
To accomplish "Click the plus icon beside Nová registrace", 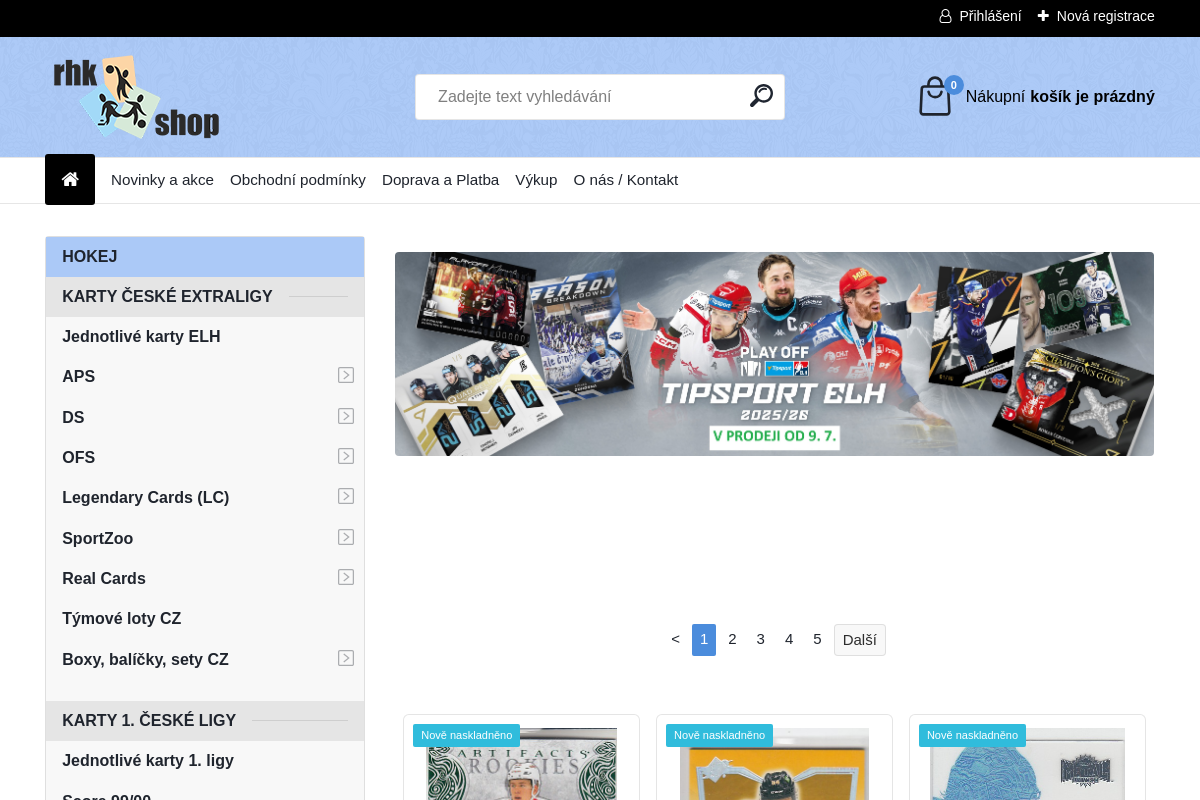I will 1043,16.
